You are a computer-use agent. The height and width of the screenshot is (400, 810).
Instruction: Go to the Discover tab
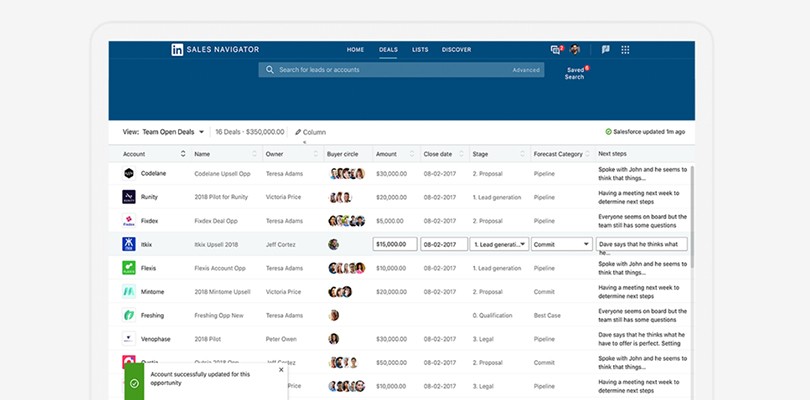(456, 49)
